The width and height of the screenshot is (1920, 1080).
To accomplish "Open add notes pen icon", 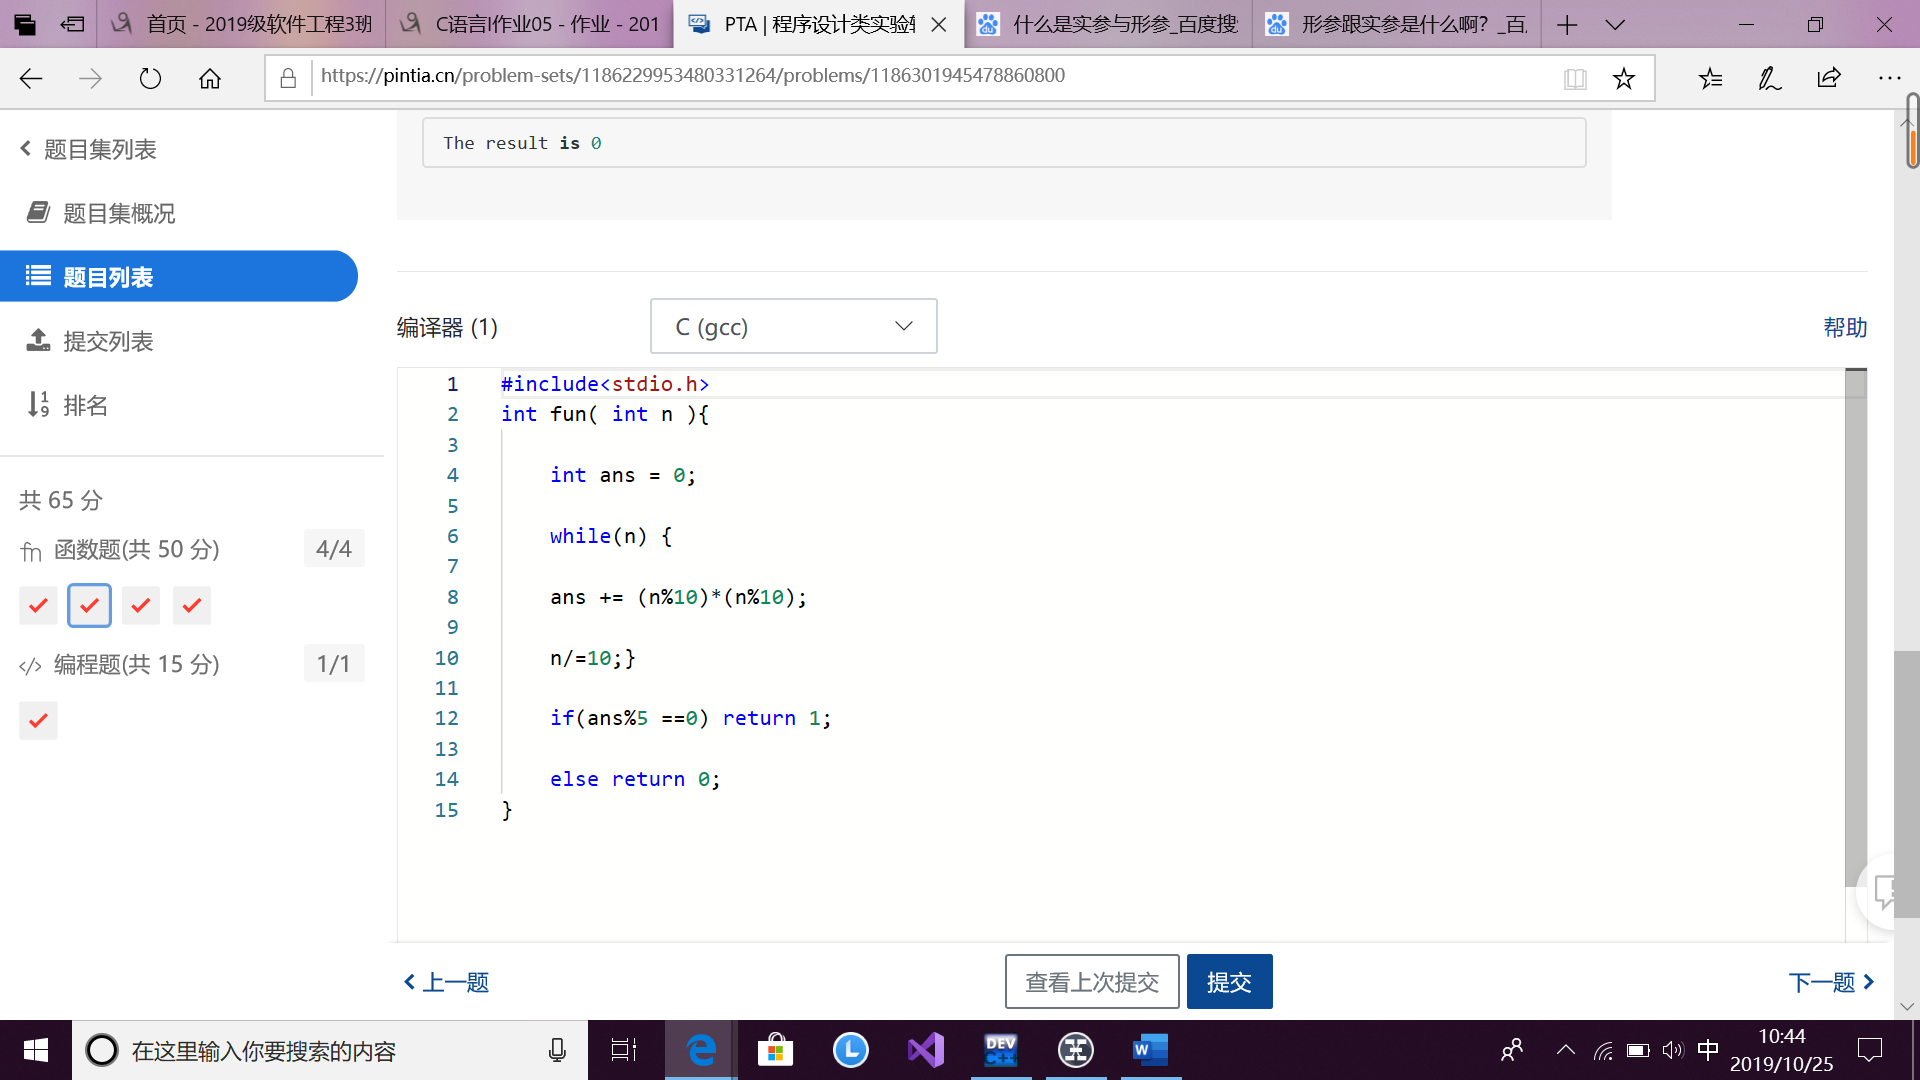I will coord(1769,78).
